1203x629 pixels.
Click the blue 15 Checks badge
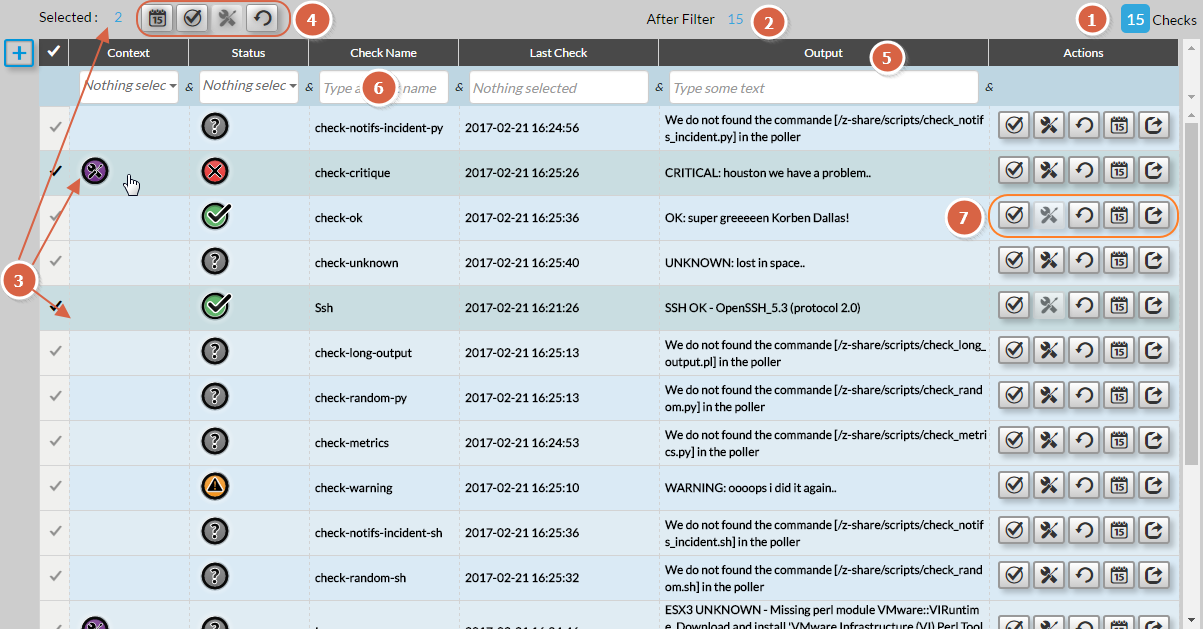1135,19
